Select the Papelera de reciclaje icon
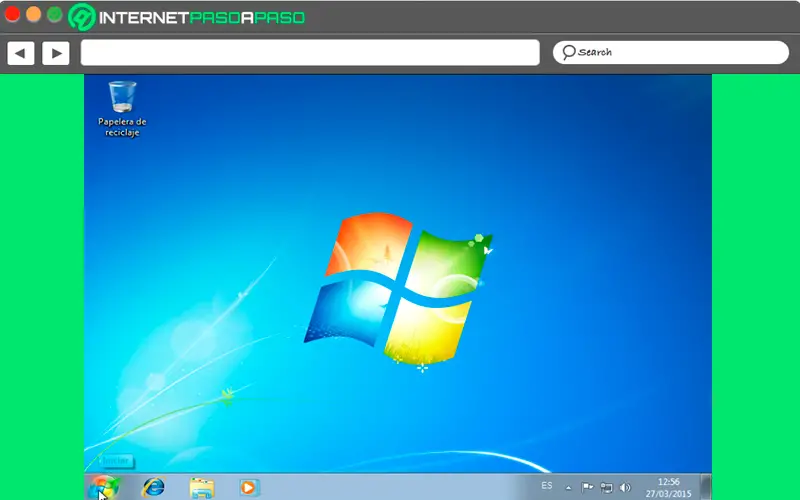 coord(122,109)
